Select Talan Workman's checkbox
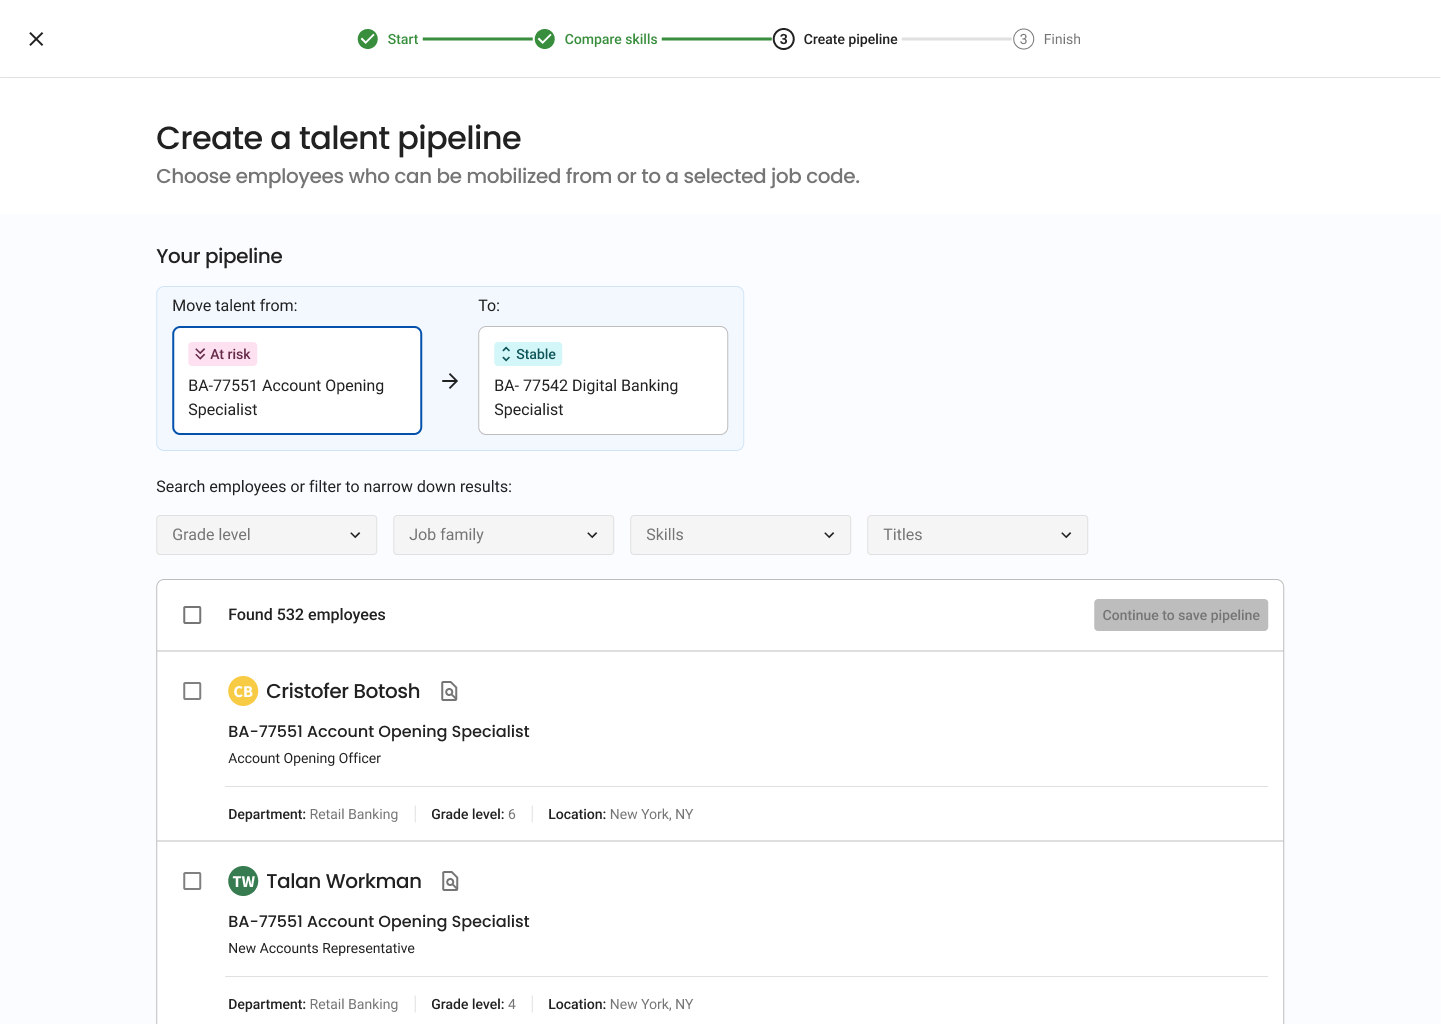1441x1024 pixels. pos(193,881)
